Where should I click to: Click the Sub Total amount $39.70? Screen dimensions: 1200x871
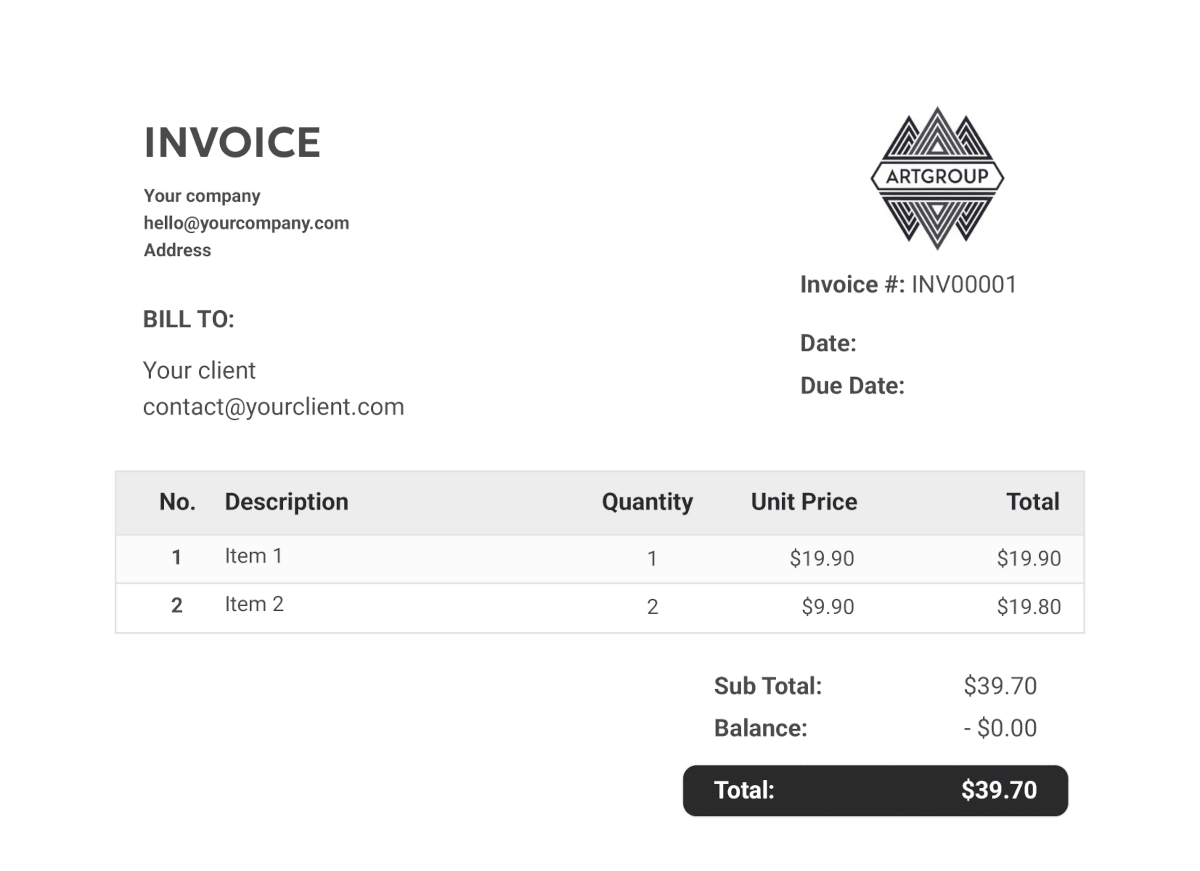pos(1000,686)
